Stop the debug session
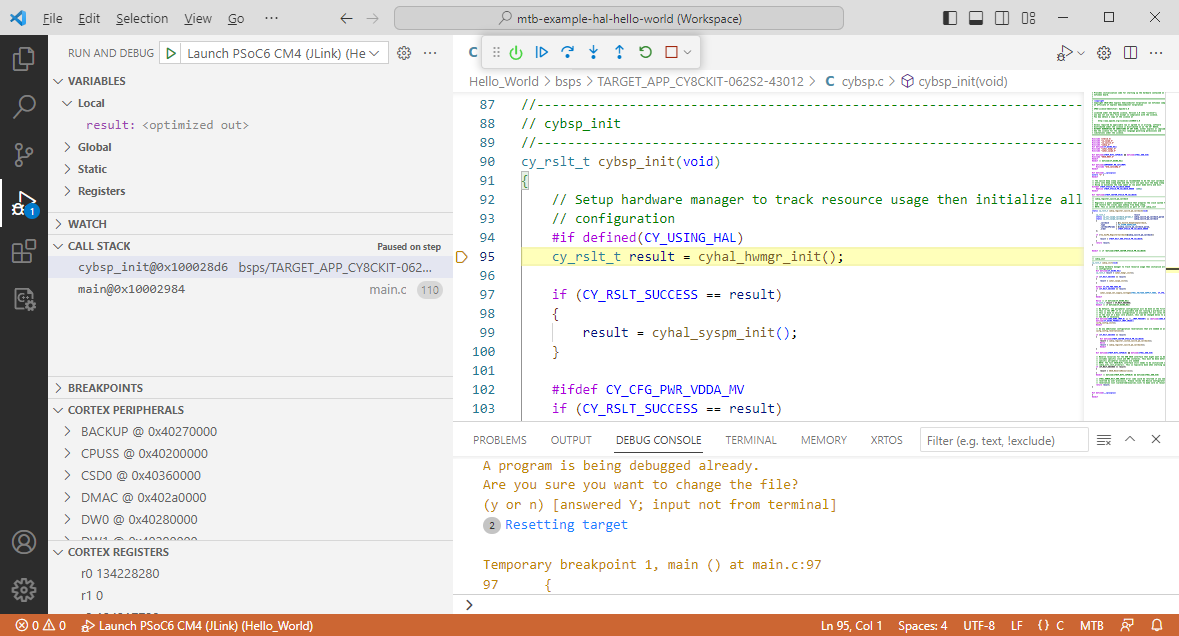Image resolution: width=1179 pixels, height=636 pixels. pyautogui.click(x=671, y=52)
